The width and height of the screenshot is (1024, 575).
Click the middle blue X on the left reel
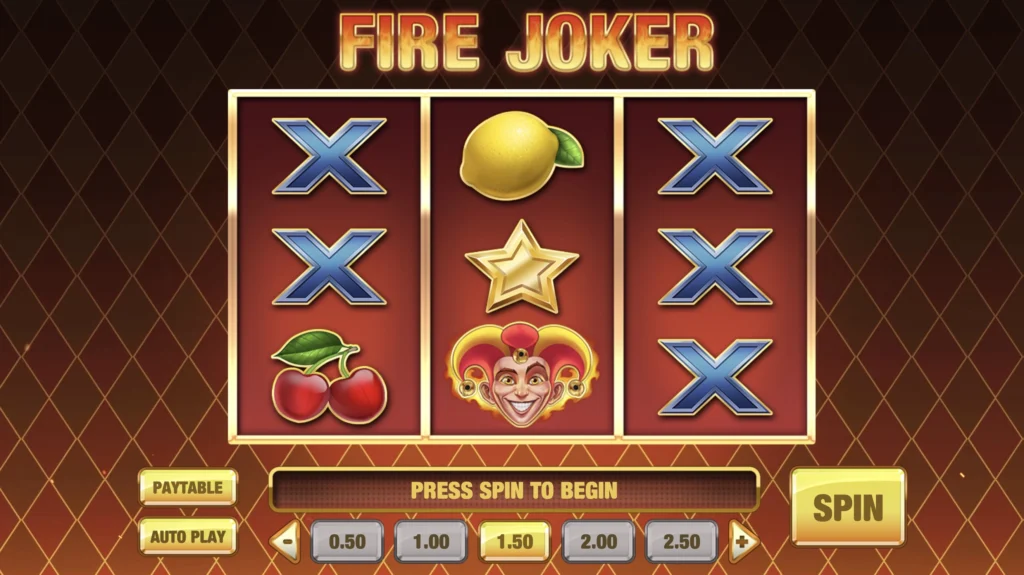click(x=329, y=267)
